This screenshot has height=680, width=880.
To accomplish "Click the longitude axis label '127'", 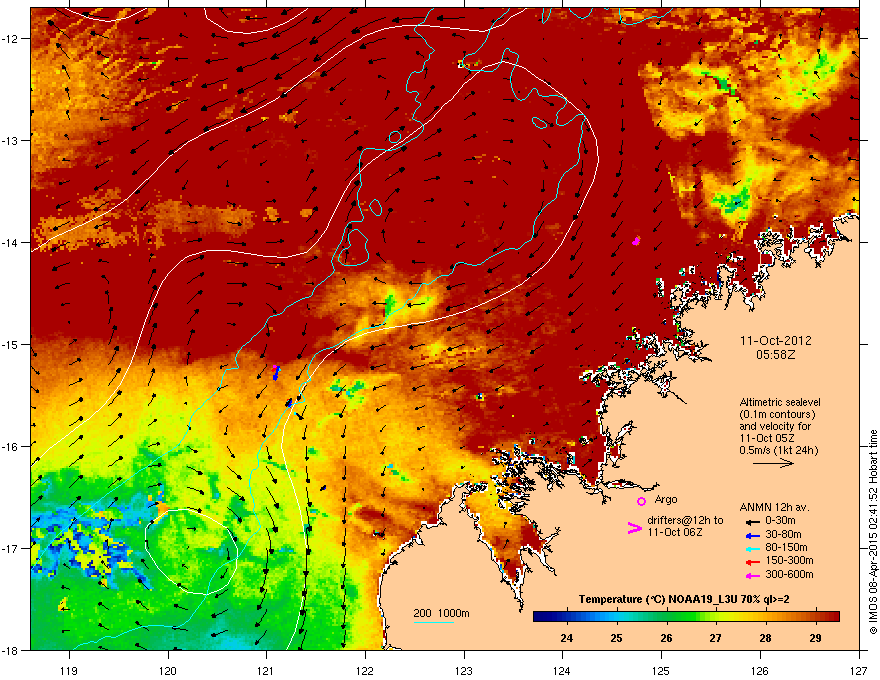I will (x=859, y=670).
